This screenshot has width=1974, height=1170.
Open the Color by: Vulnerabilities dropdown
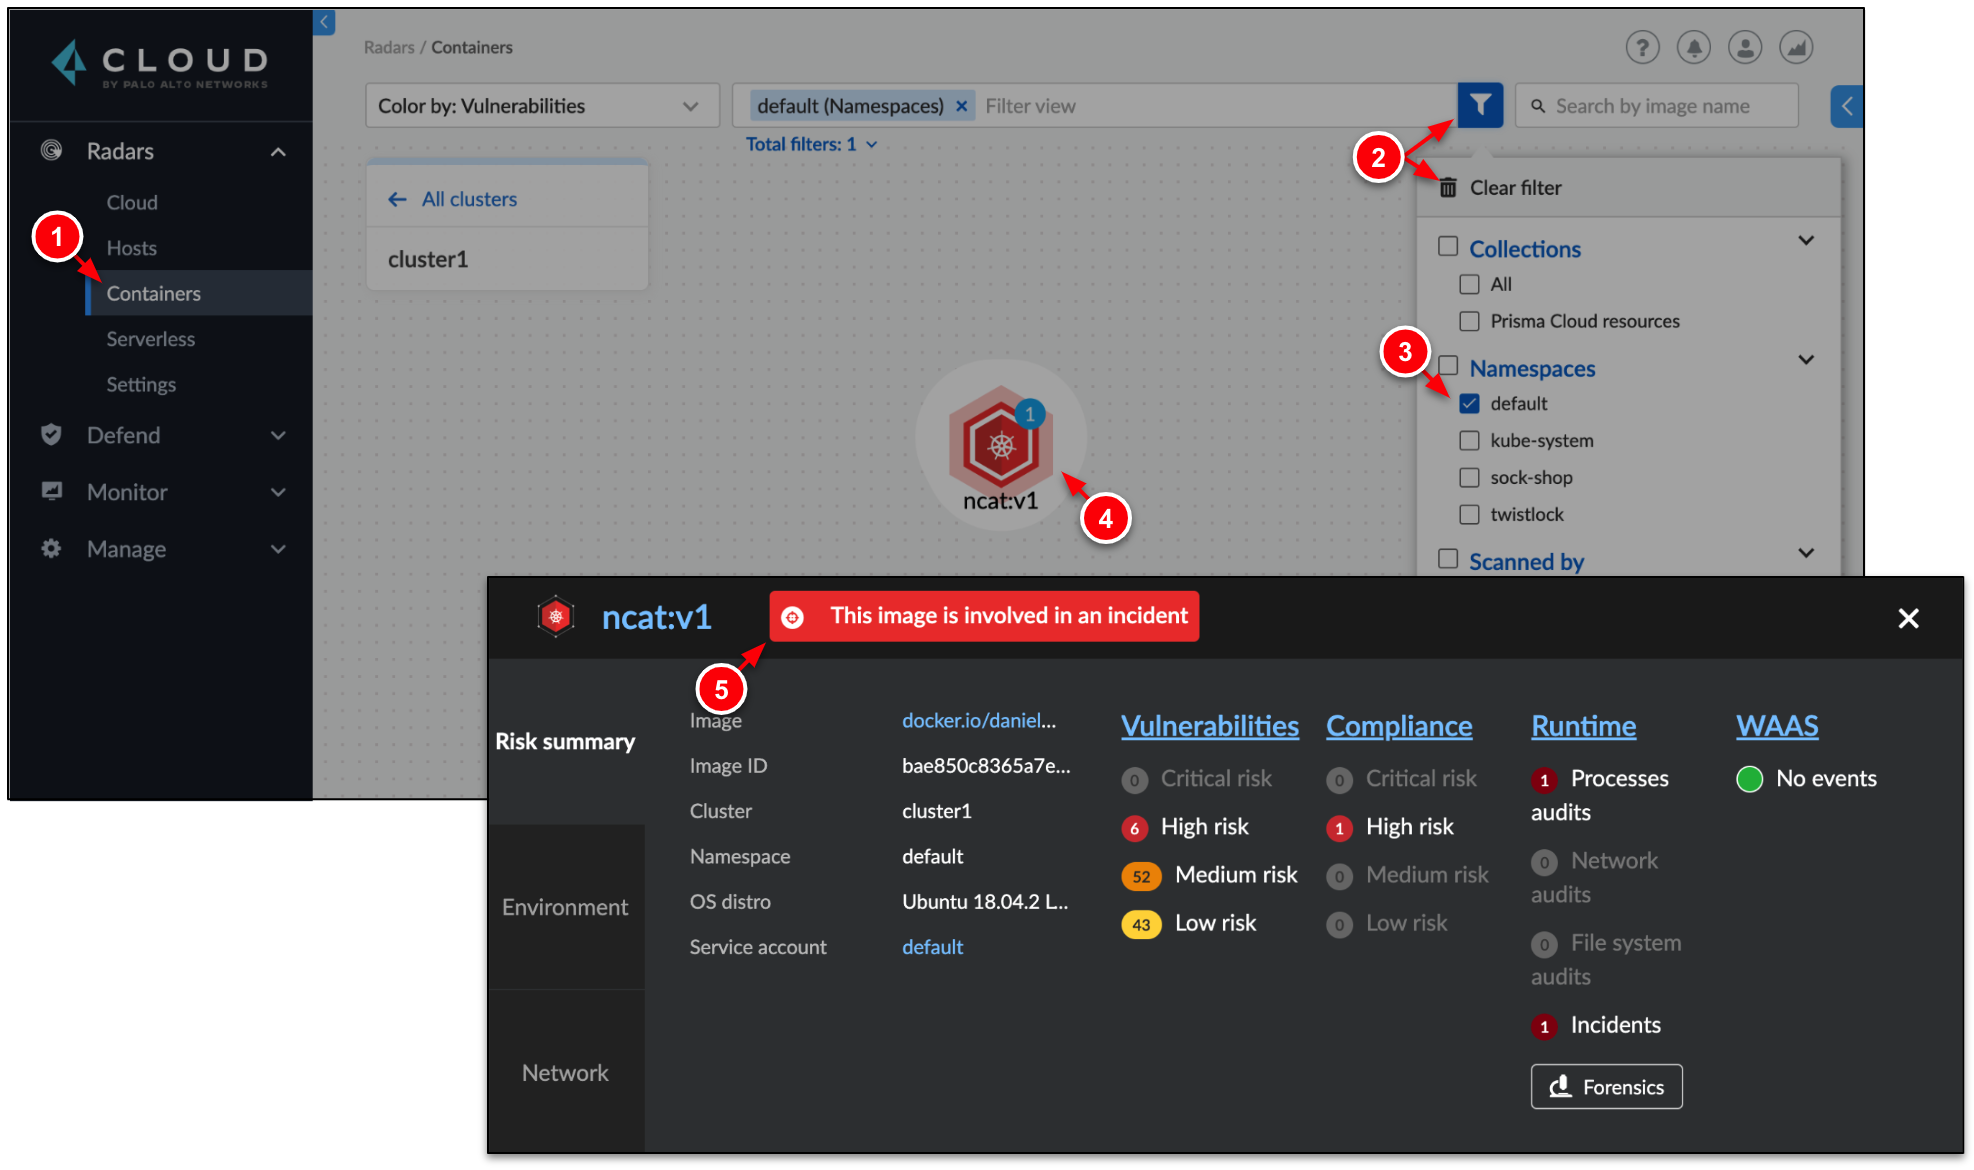(541, 106)
